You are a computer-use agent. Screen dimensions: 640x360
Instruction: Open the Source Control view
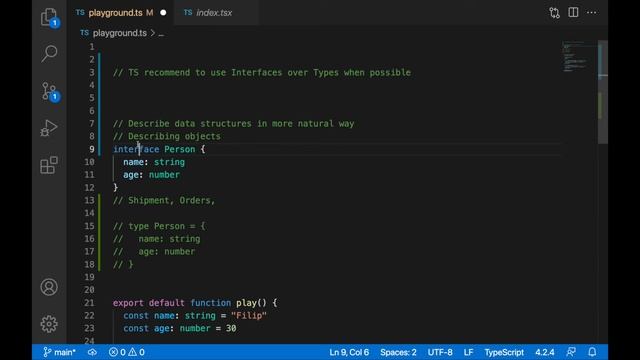(x=49, y=91)
